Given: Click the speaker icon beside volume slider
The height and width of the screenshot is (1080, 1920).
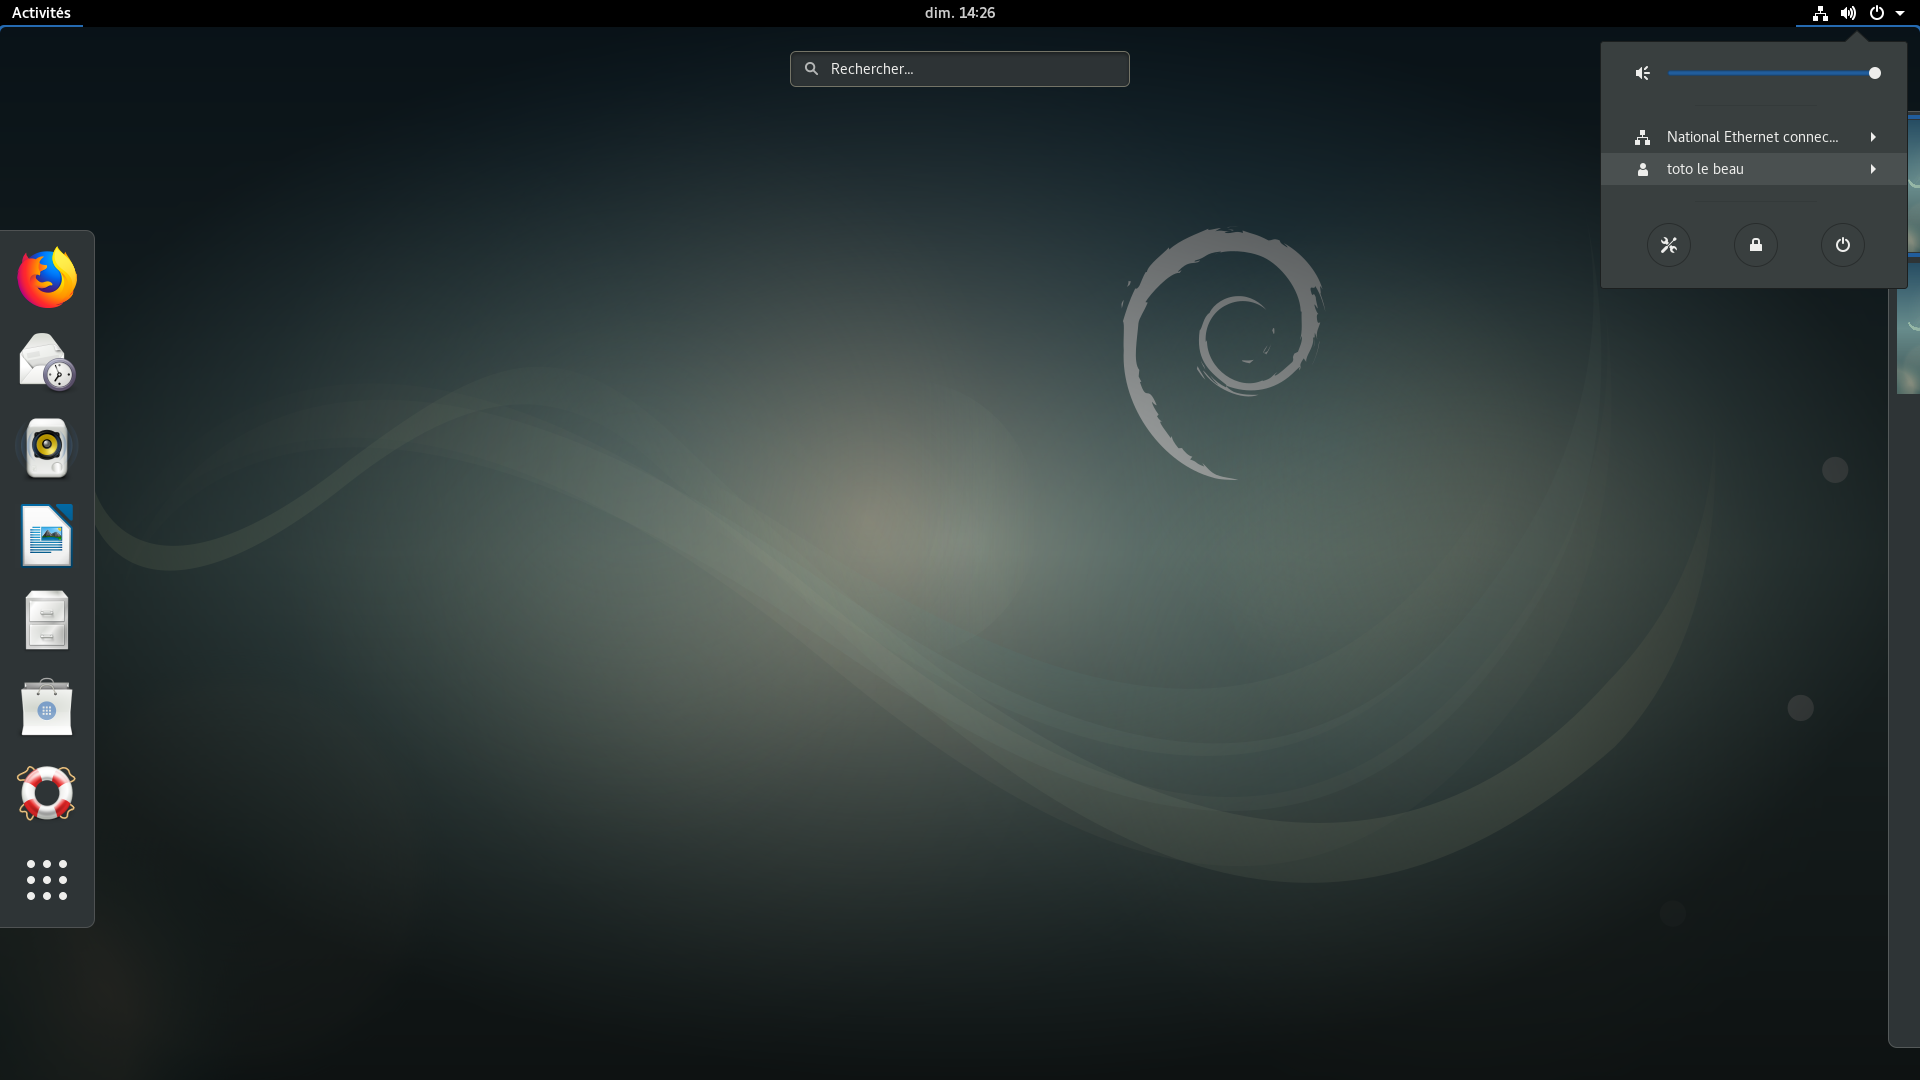Looking at the screenshot, I should click(x=1642, y=73).
